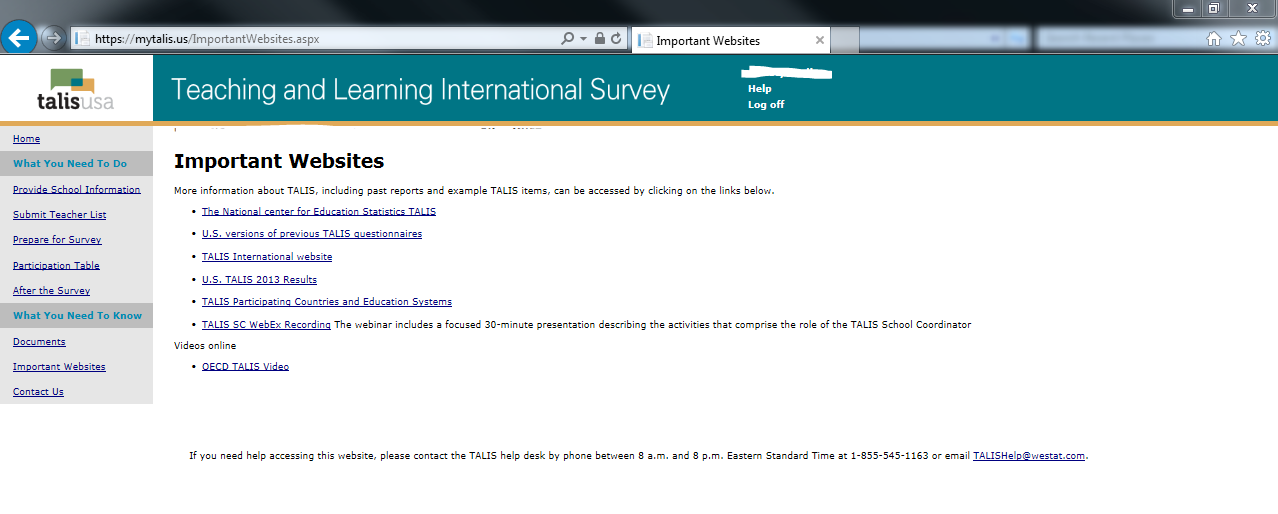Open TALIS Participating Countries and Education Systems

[x=327, y=302]
